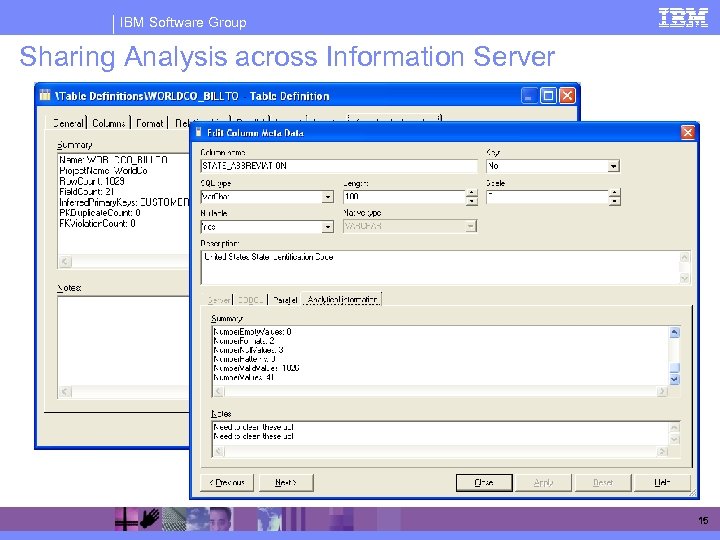Open Columns tab in Table Definition window

click(x=109, y=123)
